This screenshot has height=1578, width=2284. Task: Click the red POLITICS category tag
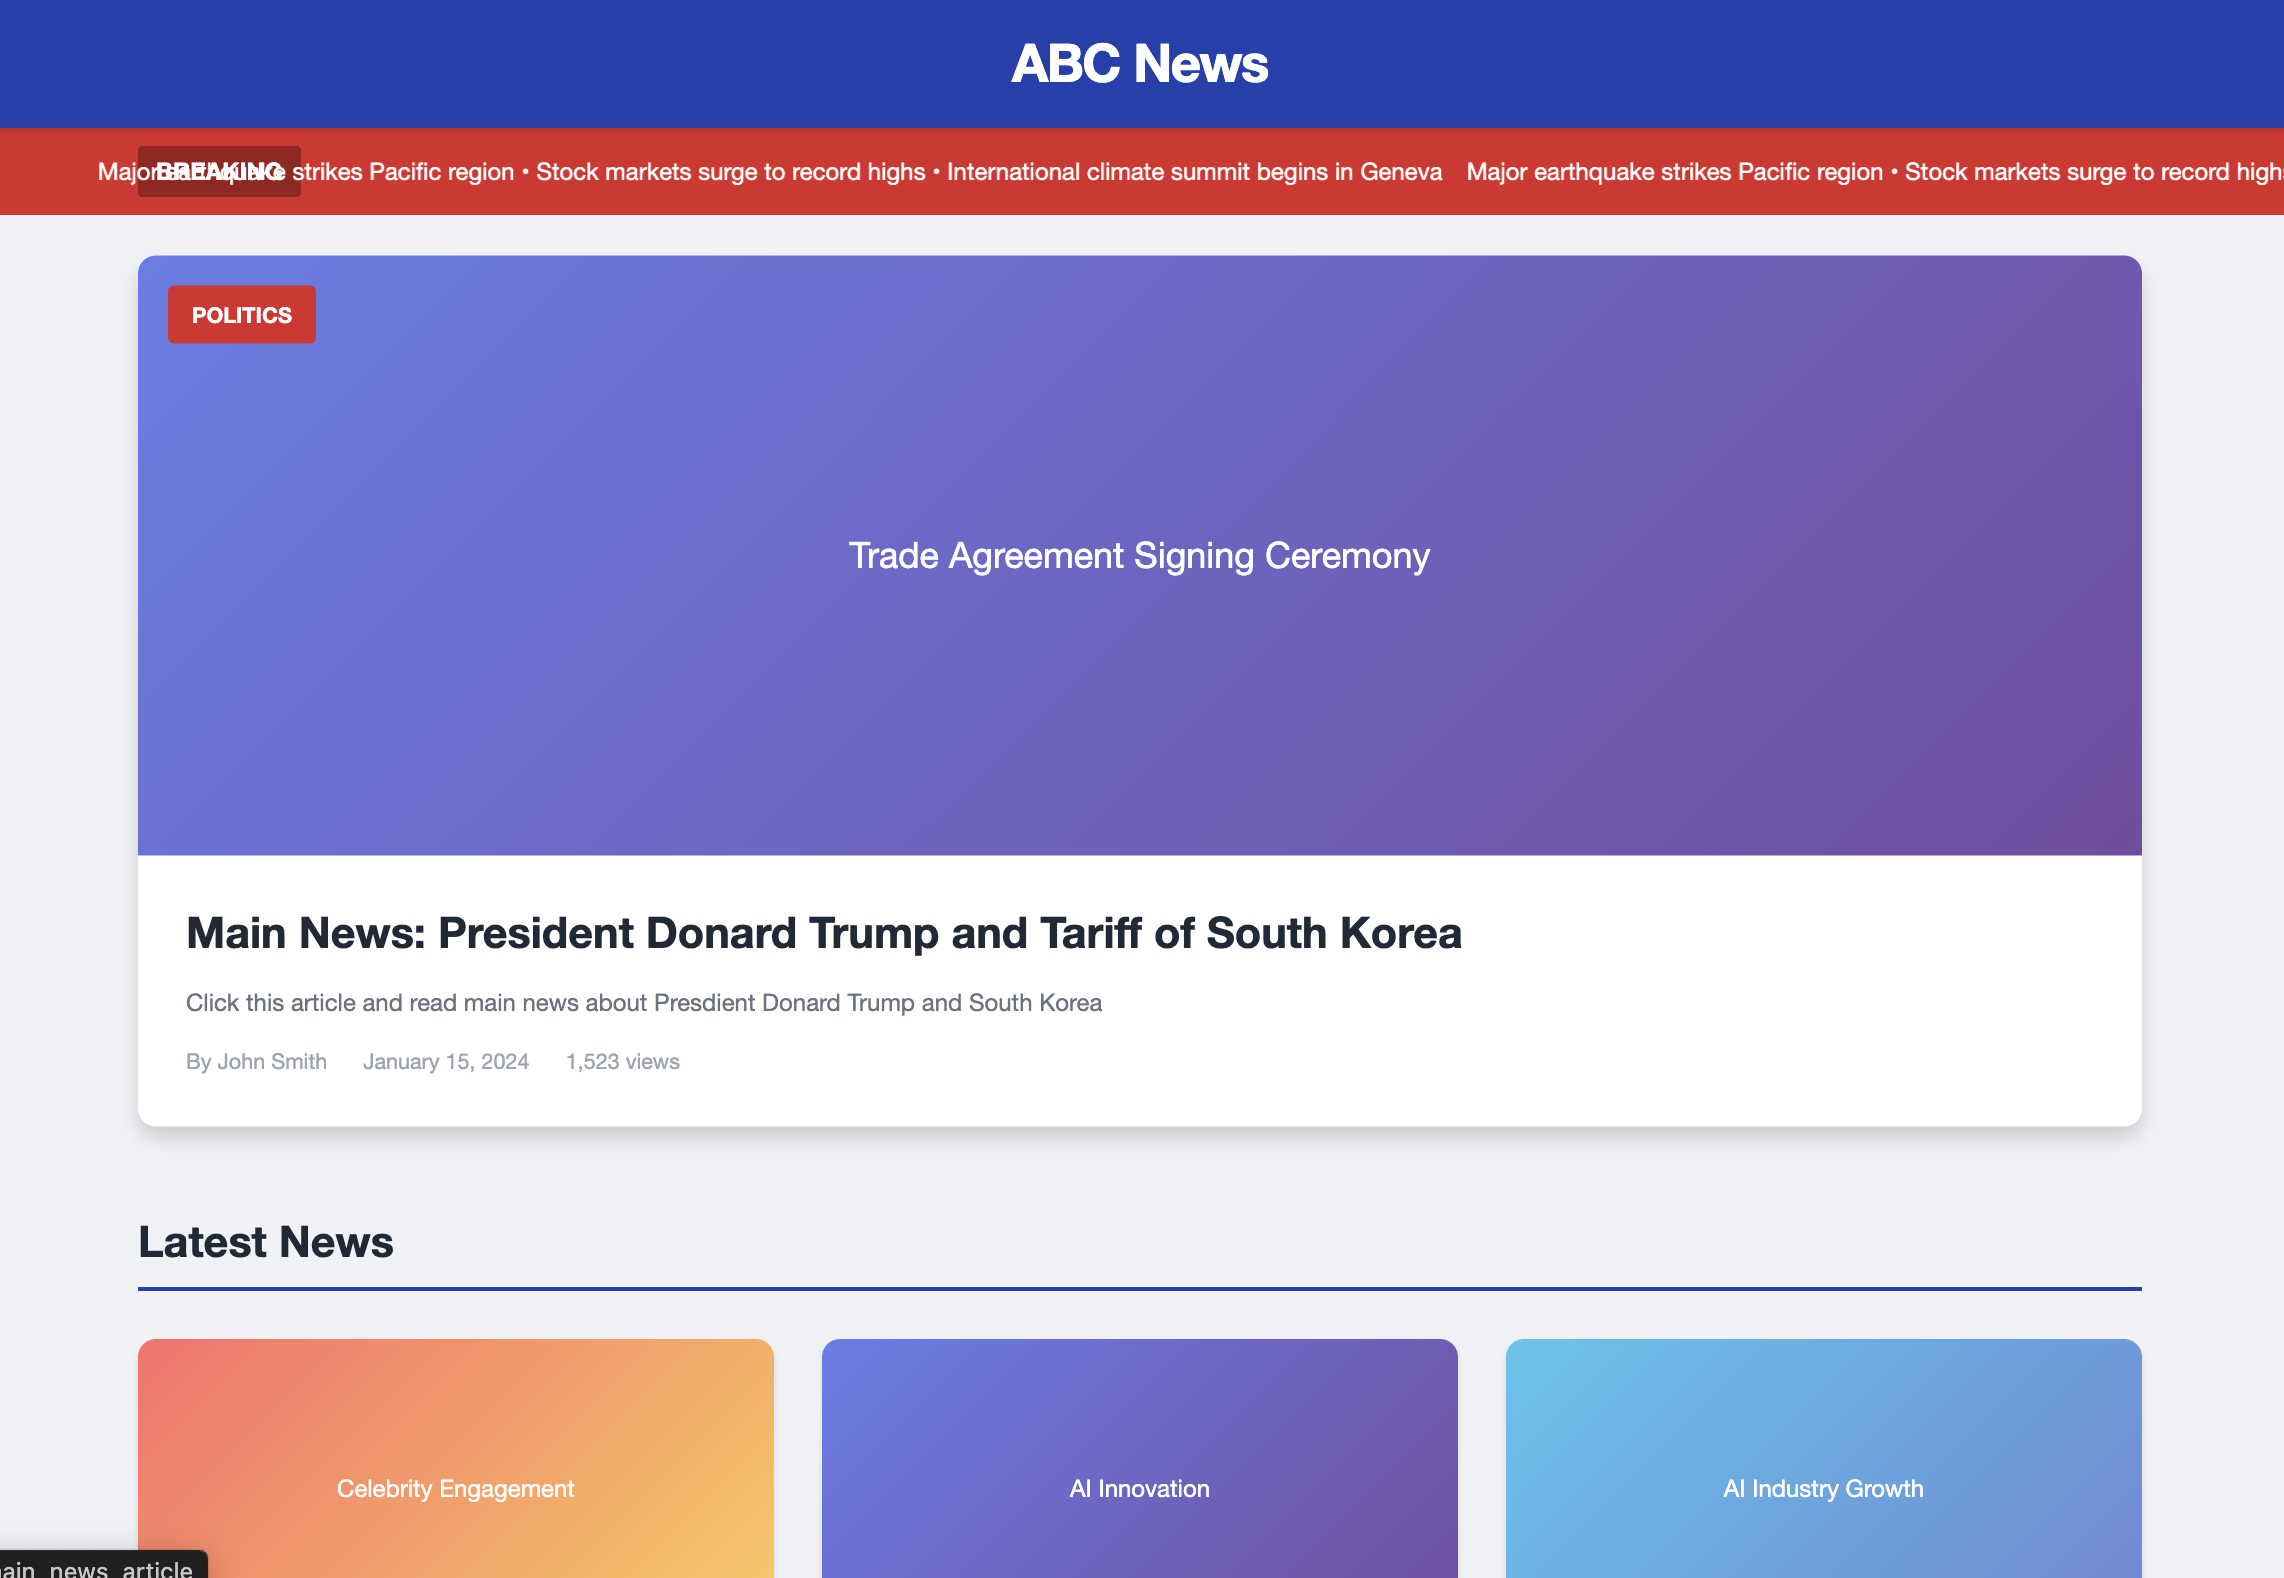click(x=241, y=315)
